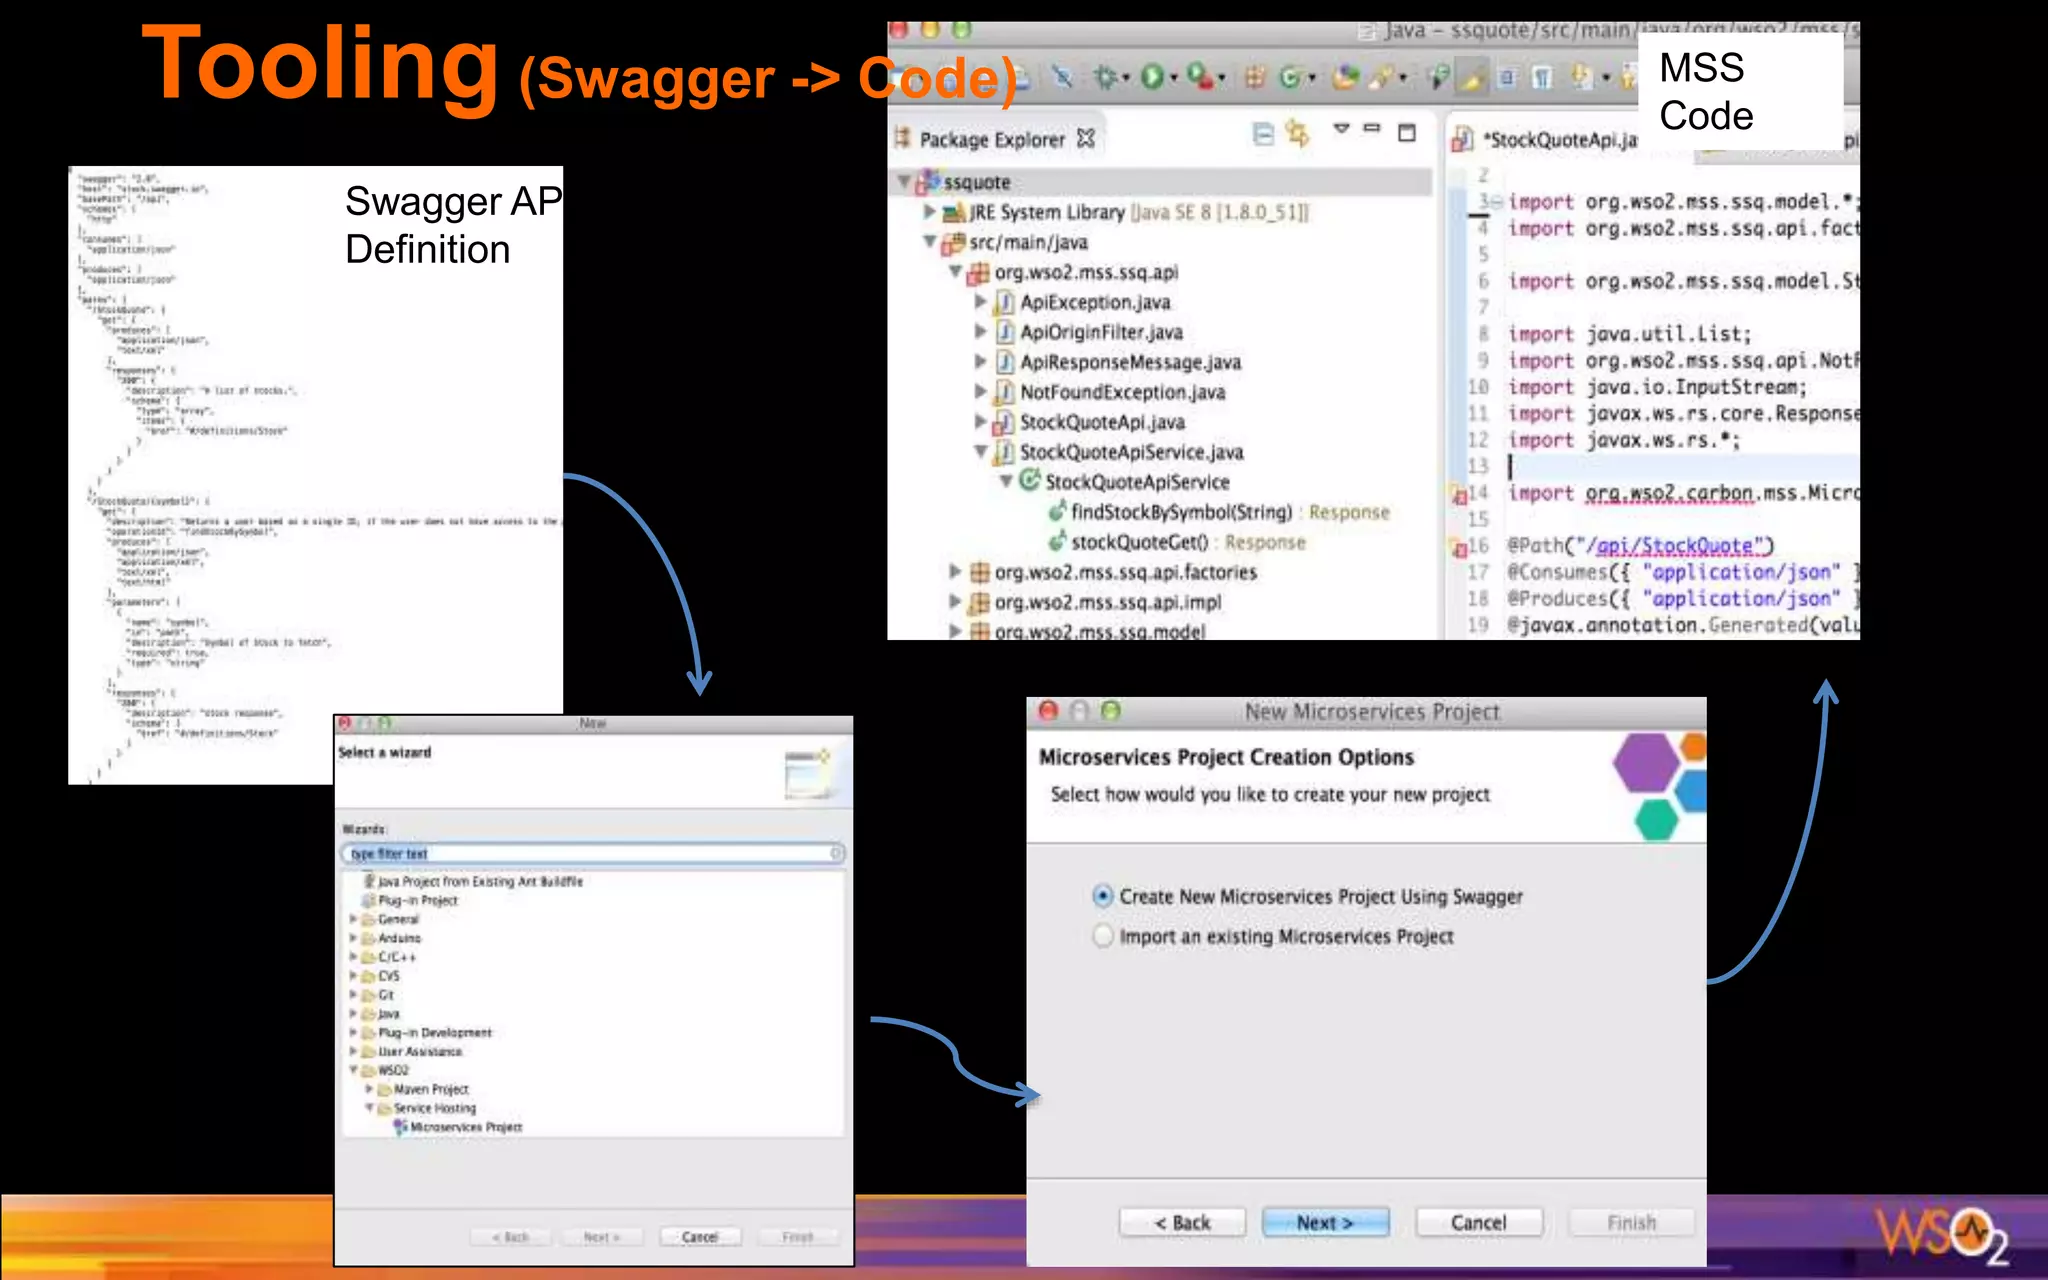Click the type filter text field
Screen dimensions: 2048x1280
coord(590,853)
